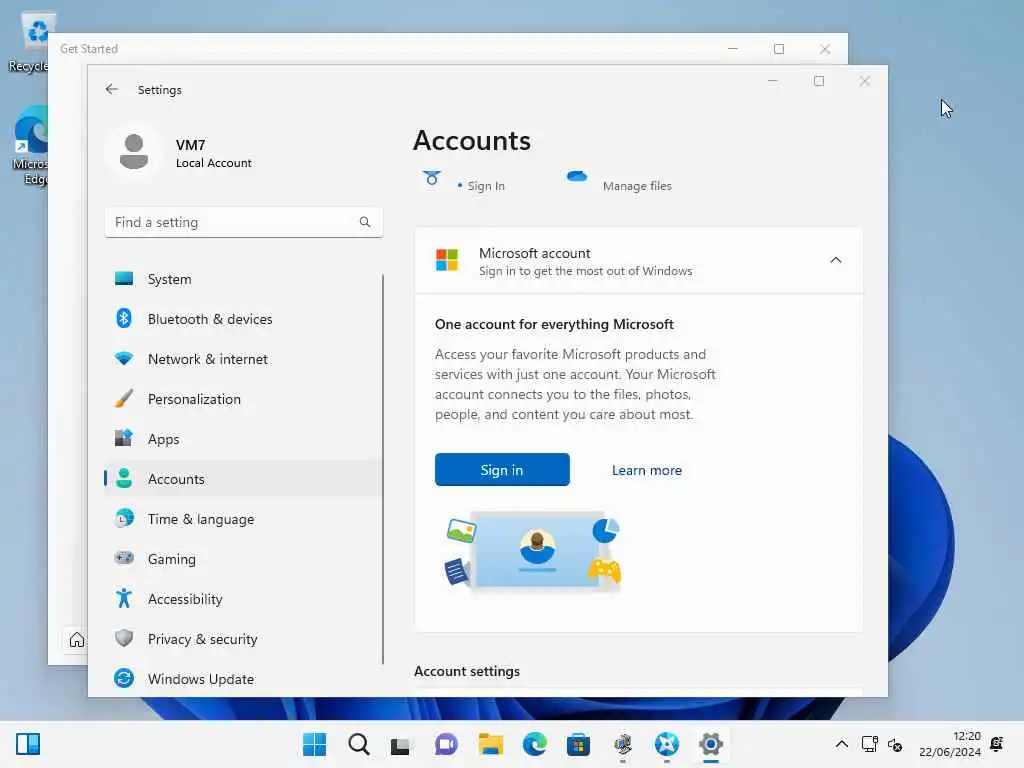Click the Gaming controller icon
Screen dimensions: 1024x768
tap(123, 558)
